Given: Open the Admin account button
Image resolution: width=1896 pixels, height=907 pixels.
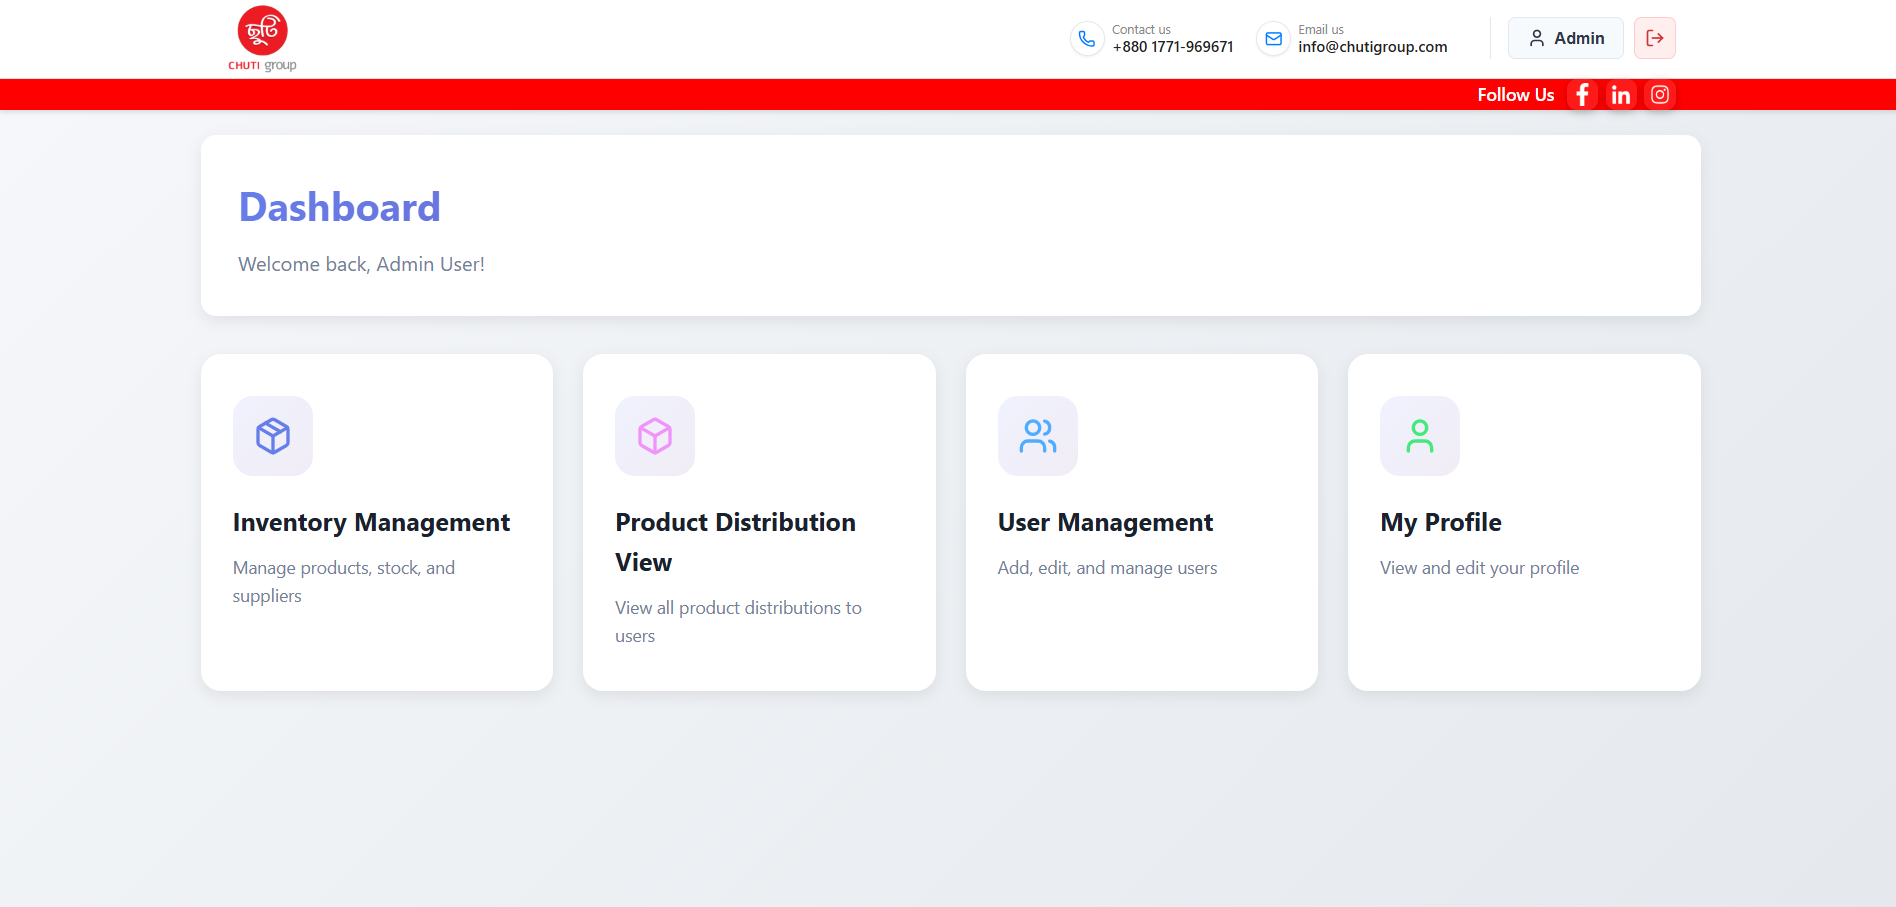Looking at the screenshot, I should (x=1566, y=38).
